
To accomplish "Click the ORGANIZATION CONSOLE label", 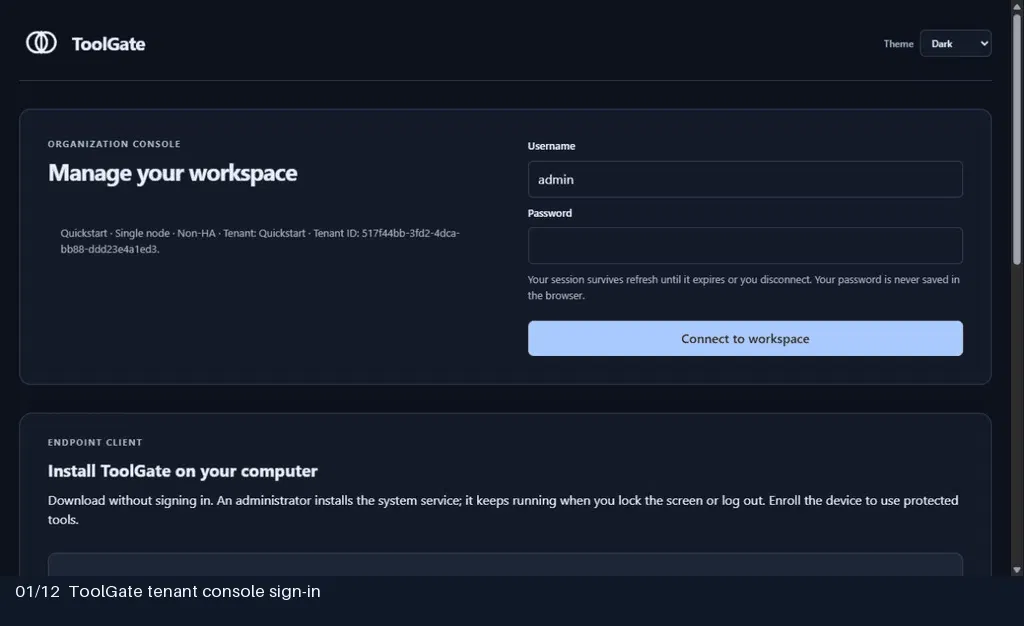I will pyautogui.click(x=114, y=144).
